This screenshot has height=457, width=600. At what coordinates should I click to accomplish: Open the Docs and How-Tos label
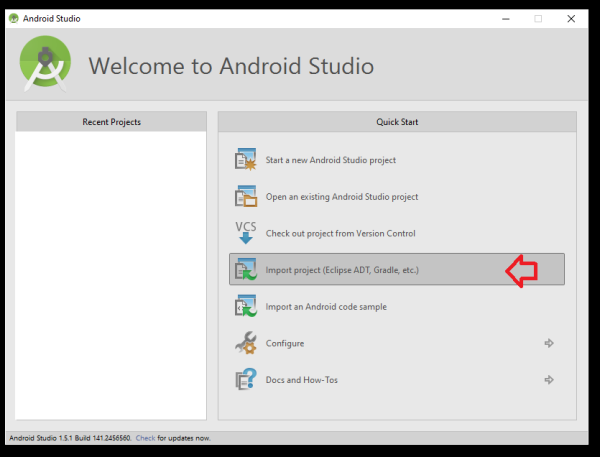[299, 380]
